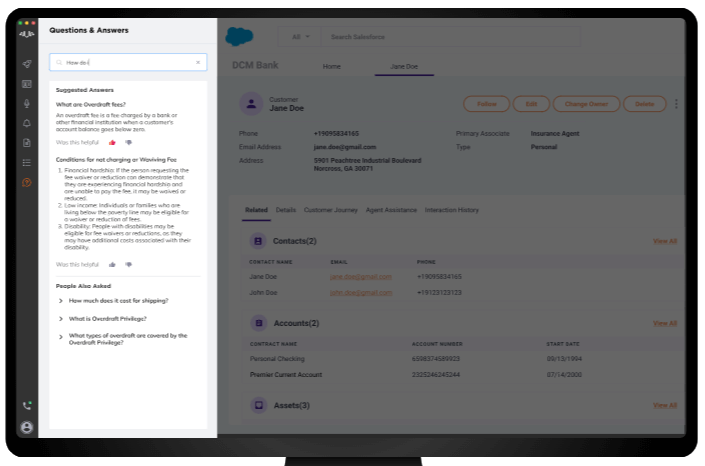Thumbs up the Overdraft fees answer
The width and height of the screenshot is (705, 466).
click(x=112, y=143)
